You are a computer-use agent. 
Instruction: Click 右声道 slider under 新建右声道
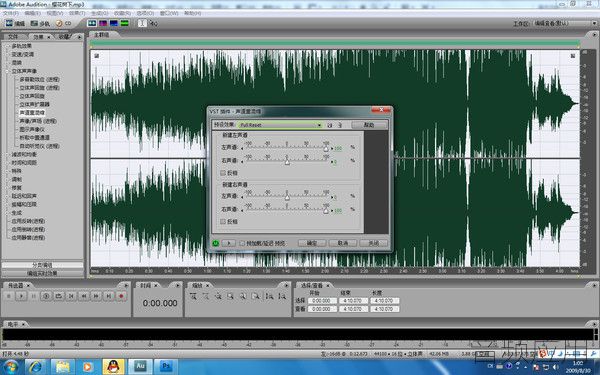point(287,209)
